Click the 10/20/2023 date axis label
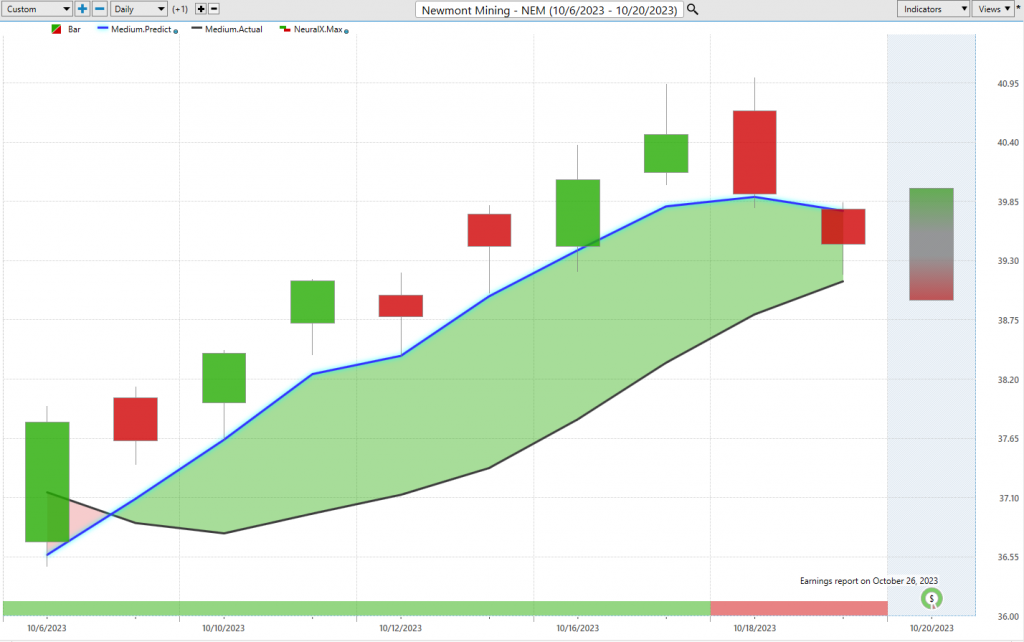The width and height of the screenshot is (1024, 642). 931,628
